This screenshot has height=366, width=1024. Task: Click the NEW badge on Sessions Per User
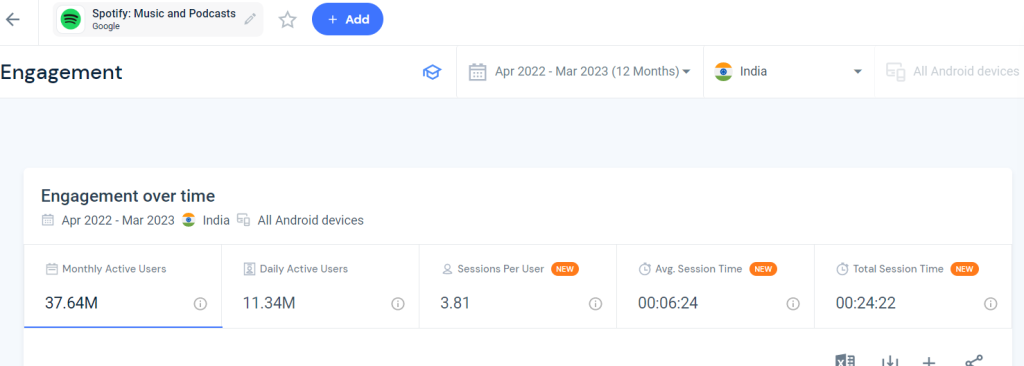[565, 269]
